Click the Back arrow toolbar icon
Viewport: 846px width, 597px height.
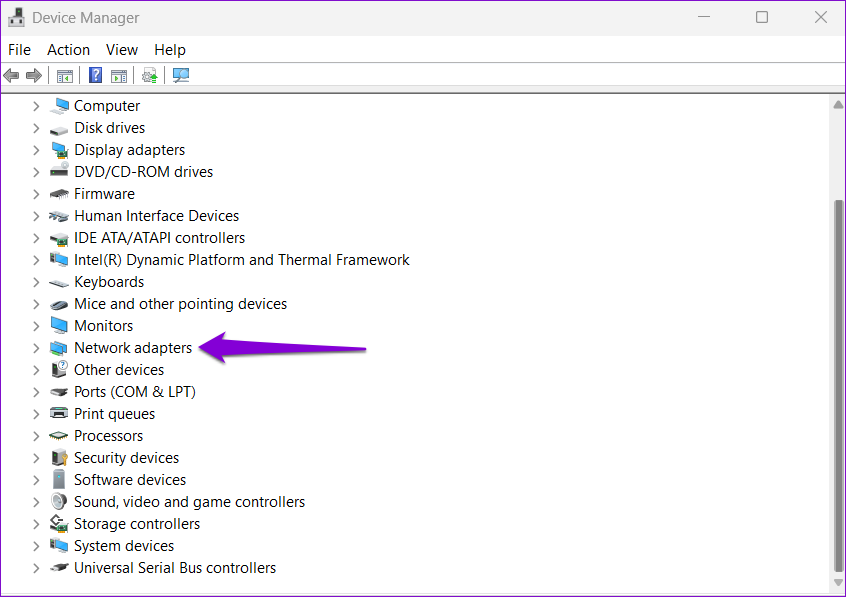click(11, 76)
